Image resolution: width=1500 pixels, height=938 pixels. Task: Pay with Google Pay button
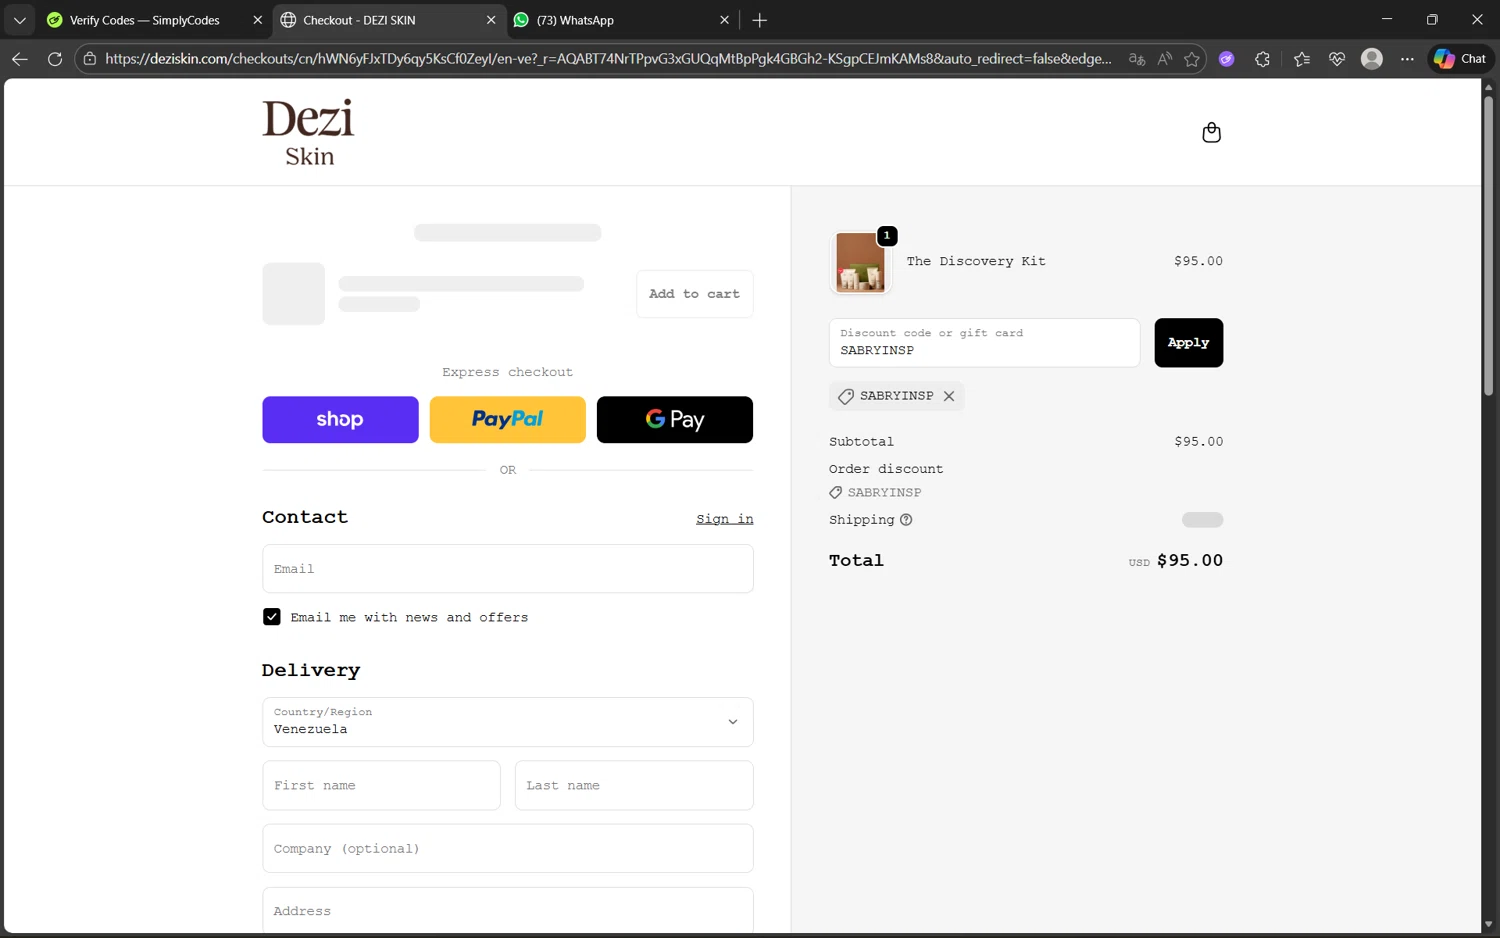point(675,420)
